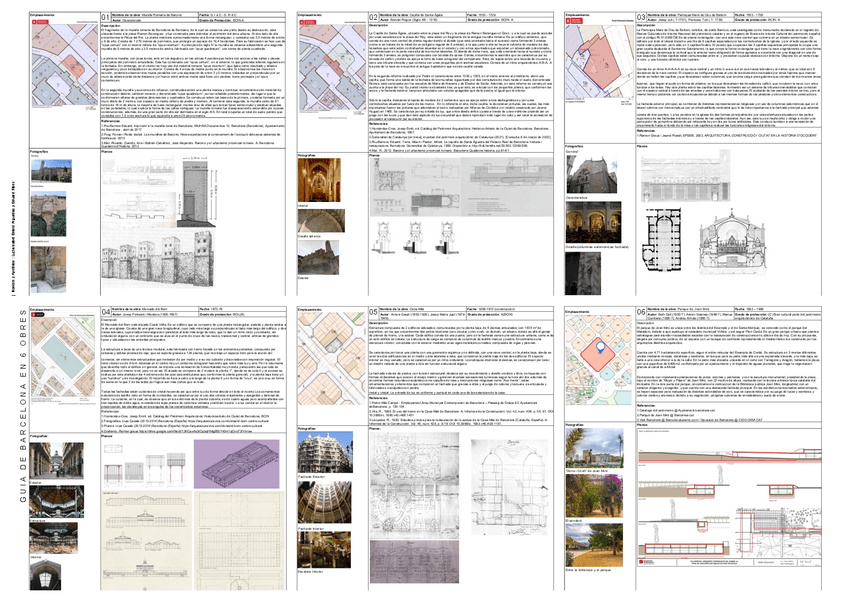The image size is (848, 600).
Task: Open the purple-tinted plan in card 05
Action: coord(414,561)
